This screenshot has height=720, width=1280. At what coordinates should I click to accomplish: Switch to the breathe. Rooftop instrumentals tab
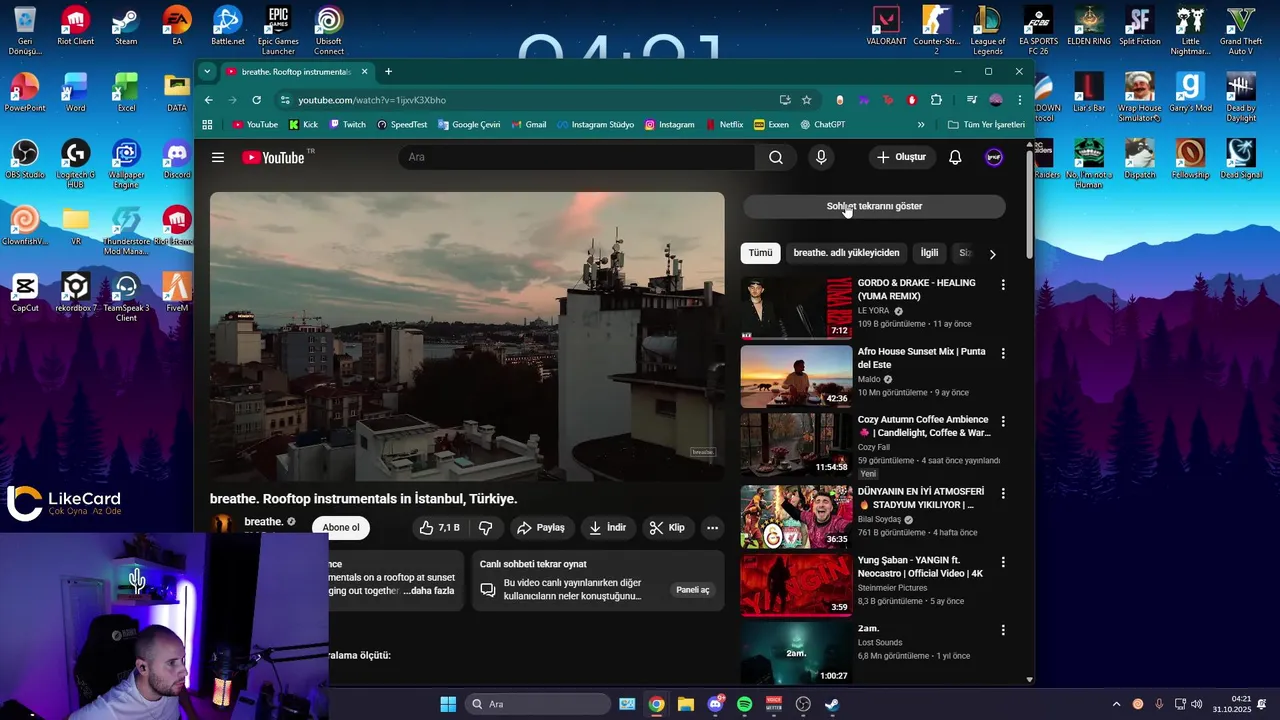pos(297,72)
